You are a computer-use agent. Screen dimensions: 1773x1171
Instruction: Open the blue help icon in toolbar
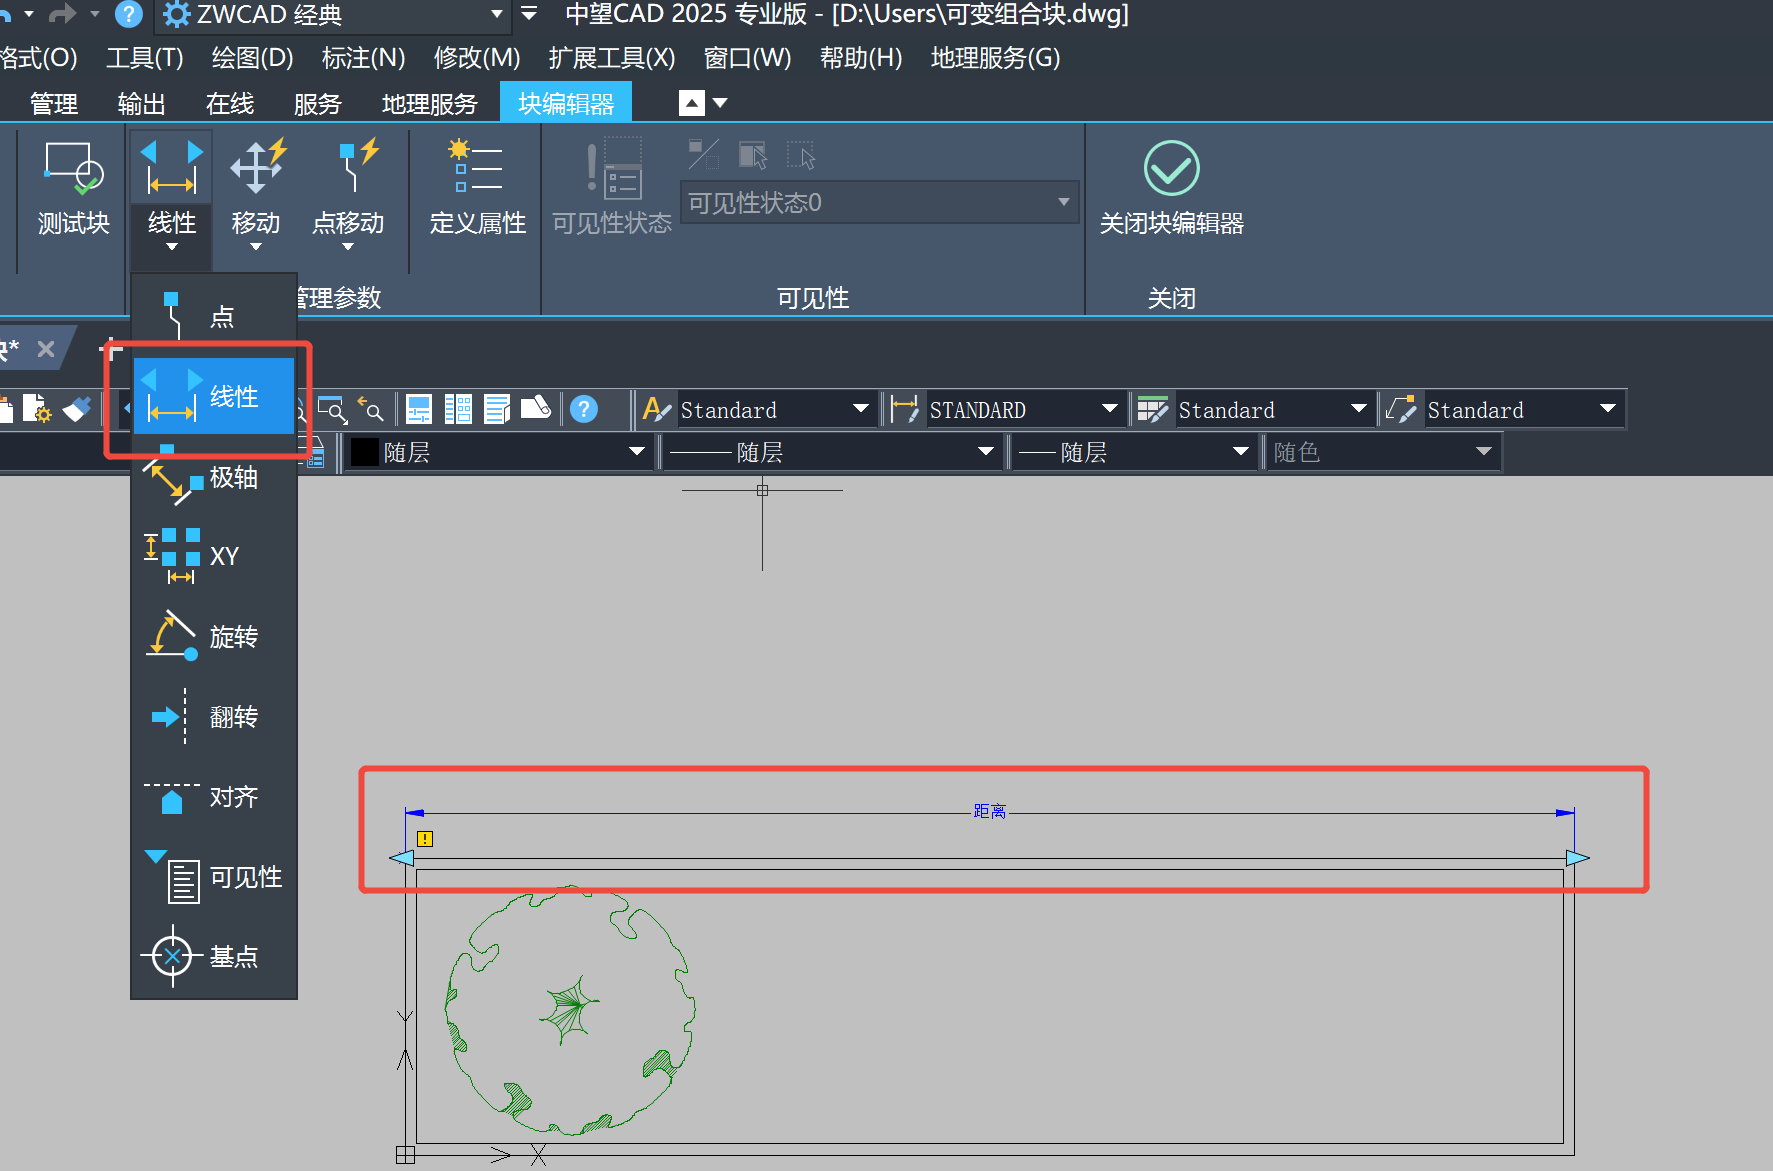coord(584,409)
